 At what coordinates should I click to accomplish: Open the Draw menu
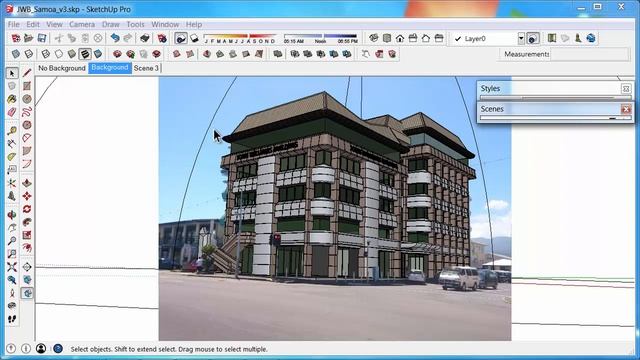111,24
